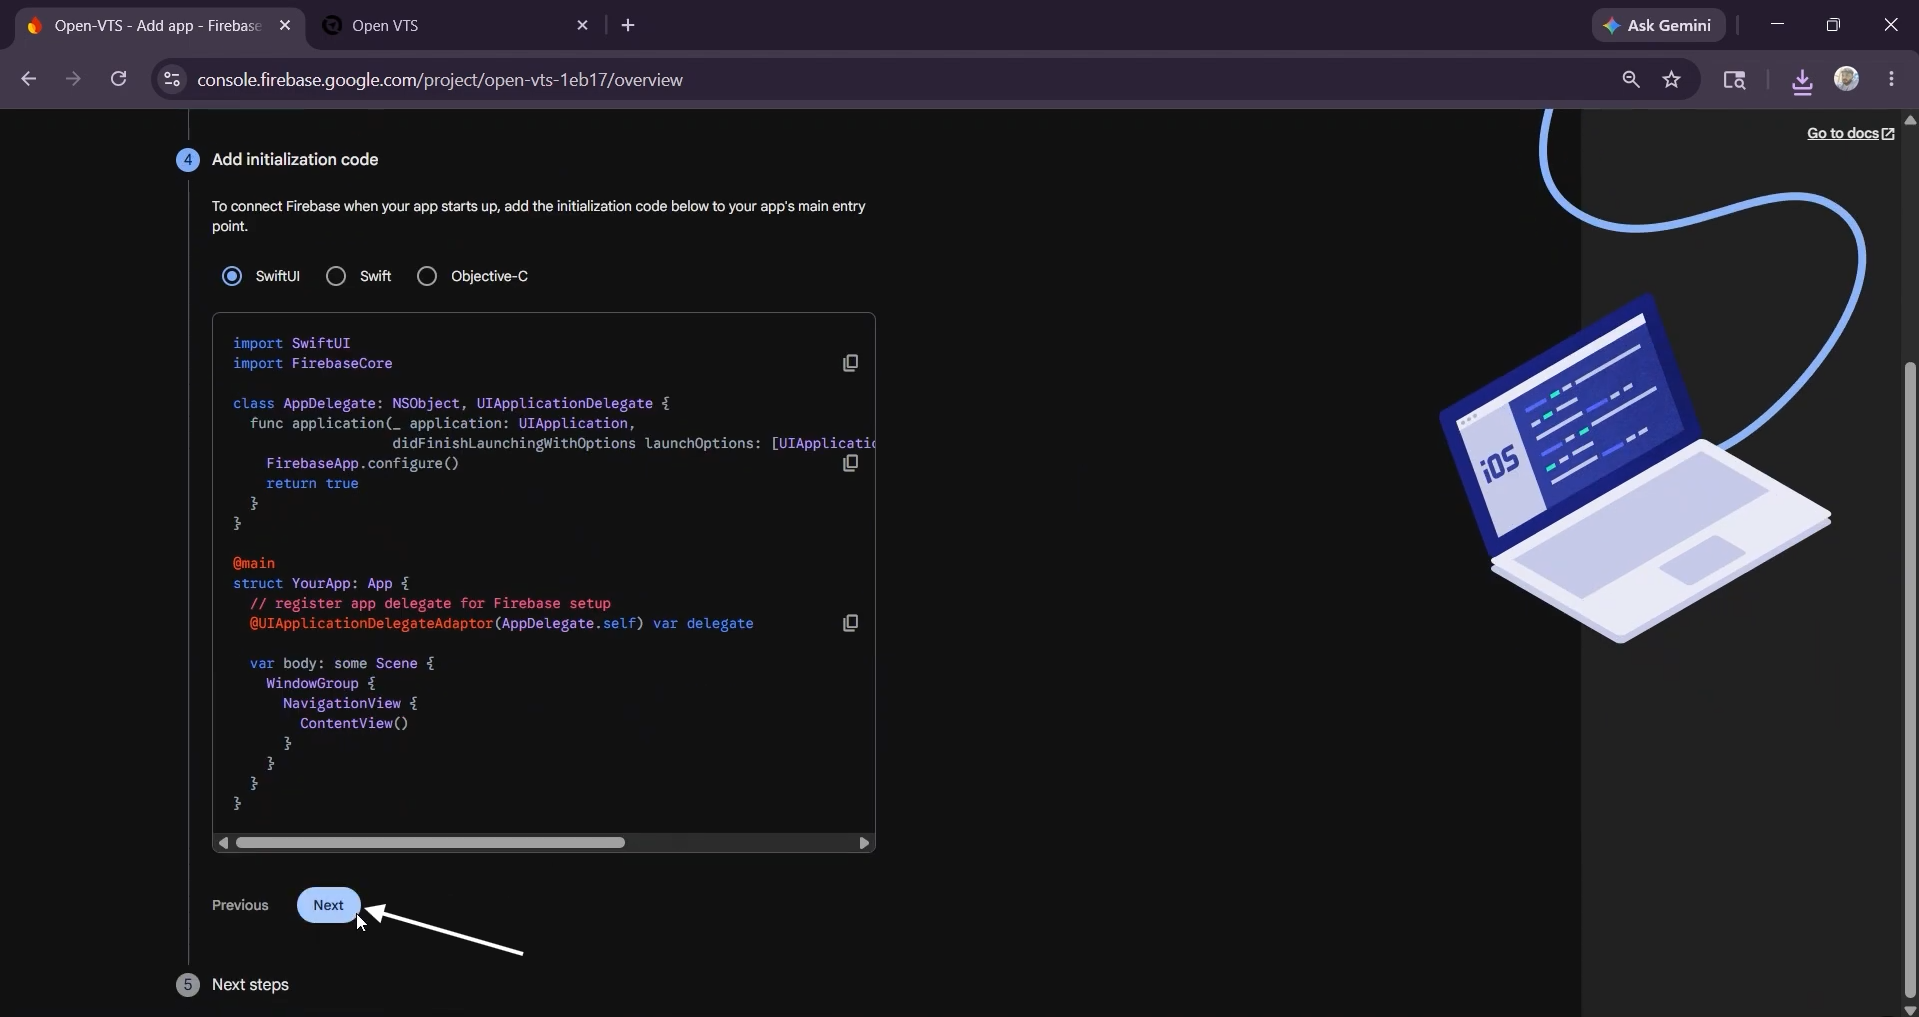Click the 'var body: some Scene {' line
Viewport: 1919px width, 1017px height.
[342, 664]
